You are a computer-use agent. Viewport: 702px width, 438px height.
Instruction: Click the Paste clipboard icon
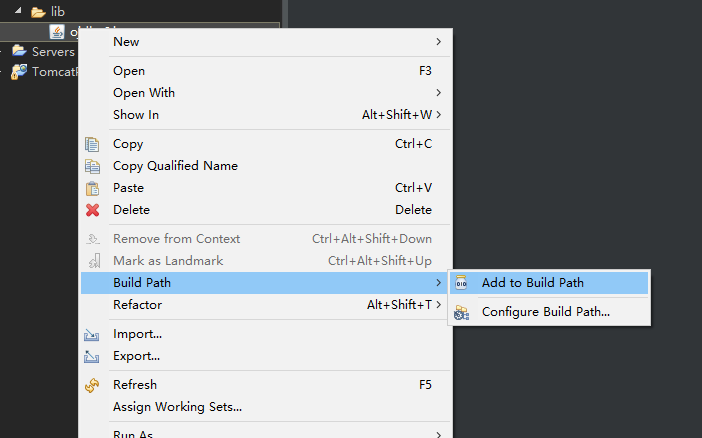(93, 188)
